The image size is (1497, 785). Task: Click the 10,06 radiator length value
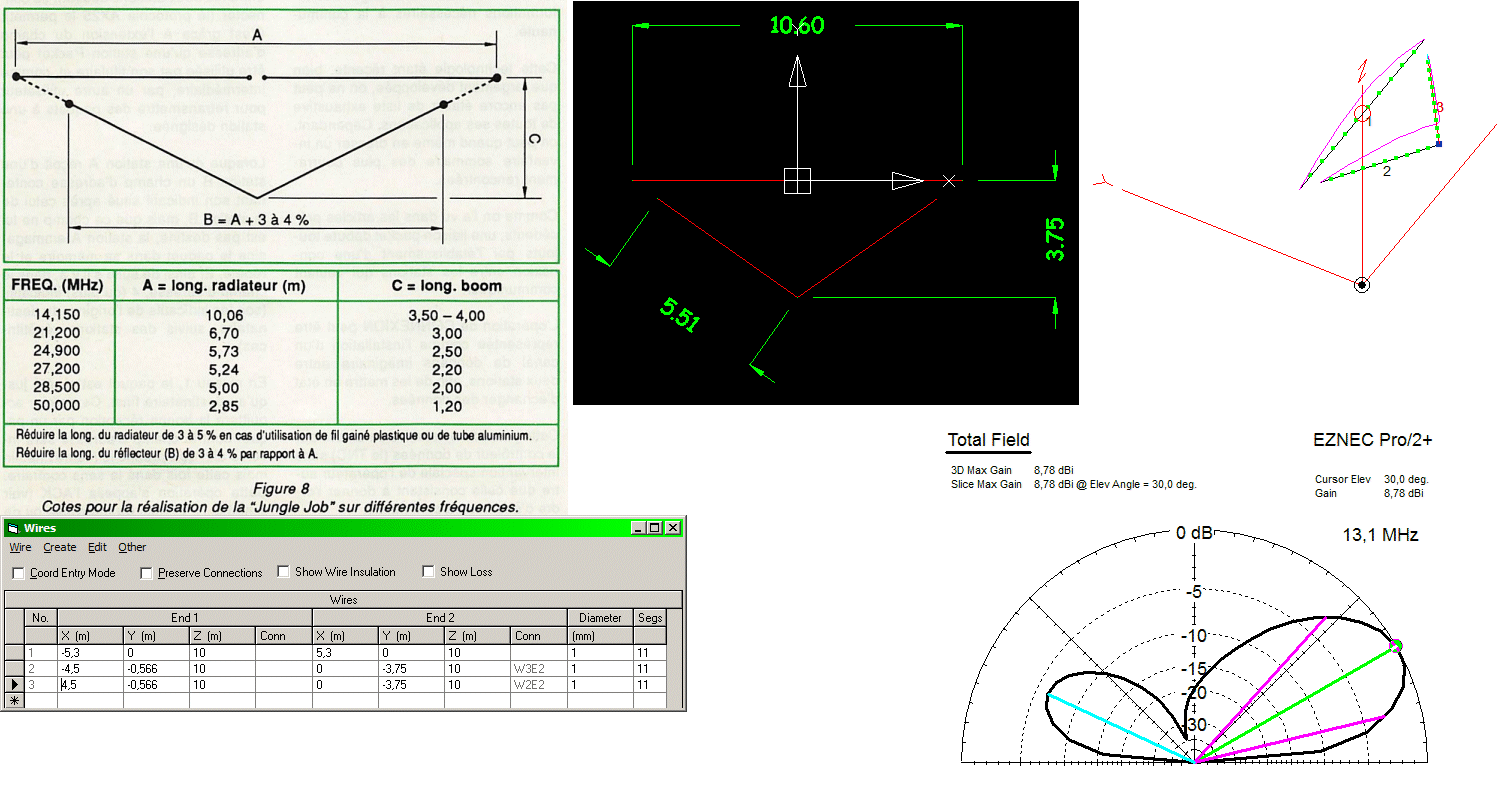pyautogui.click(x=226, y=315)
